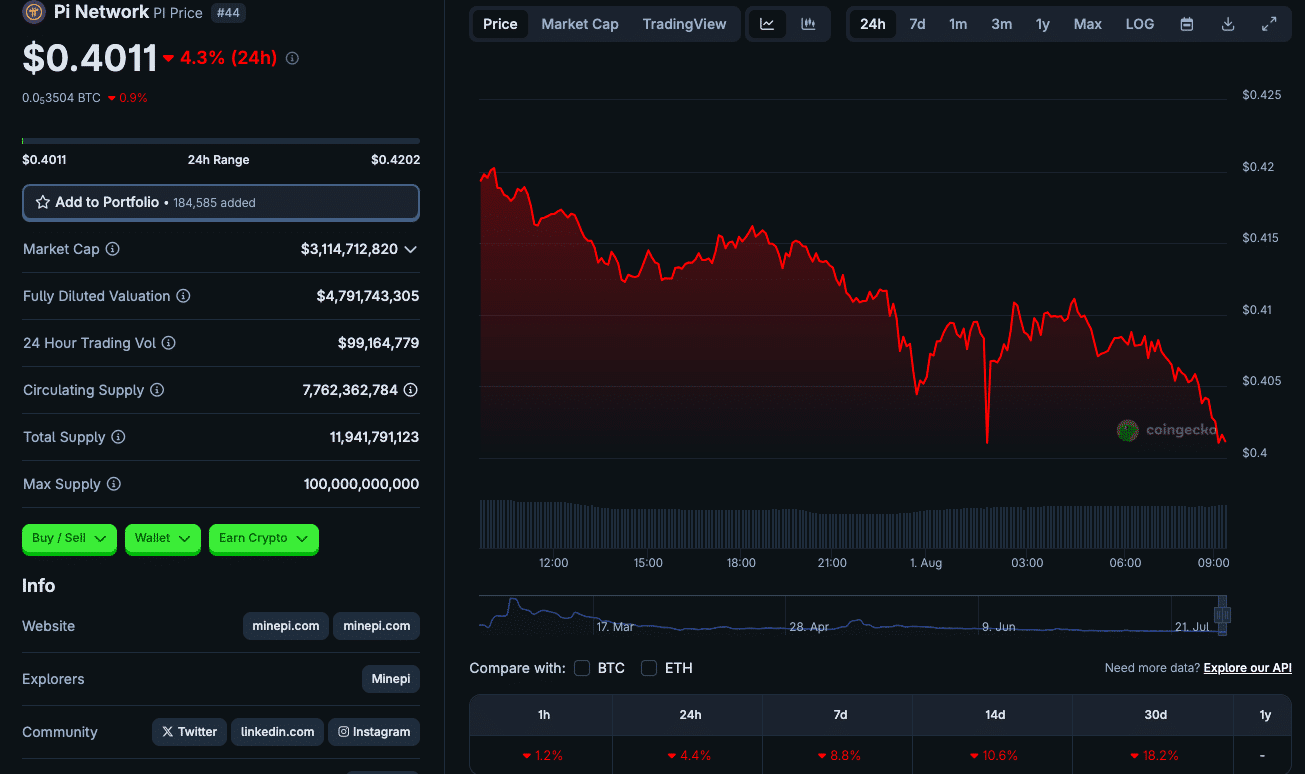Switch to line chart view icon

pyautogui.click(x=767, y=24)
